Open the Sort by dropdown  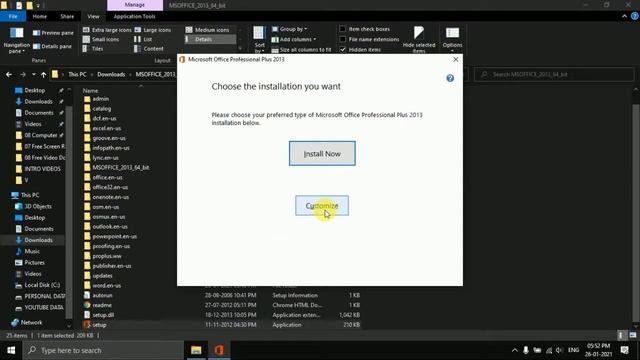point(259,40)
